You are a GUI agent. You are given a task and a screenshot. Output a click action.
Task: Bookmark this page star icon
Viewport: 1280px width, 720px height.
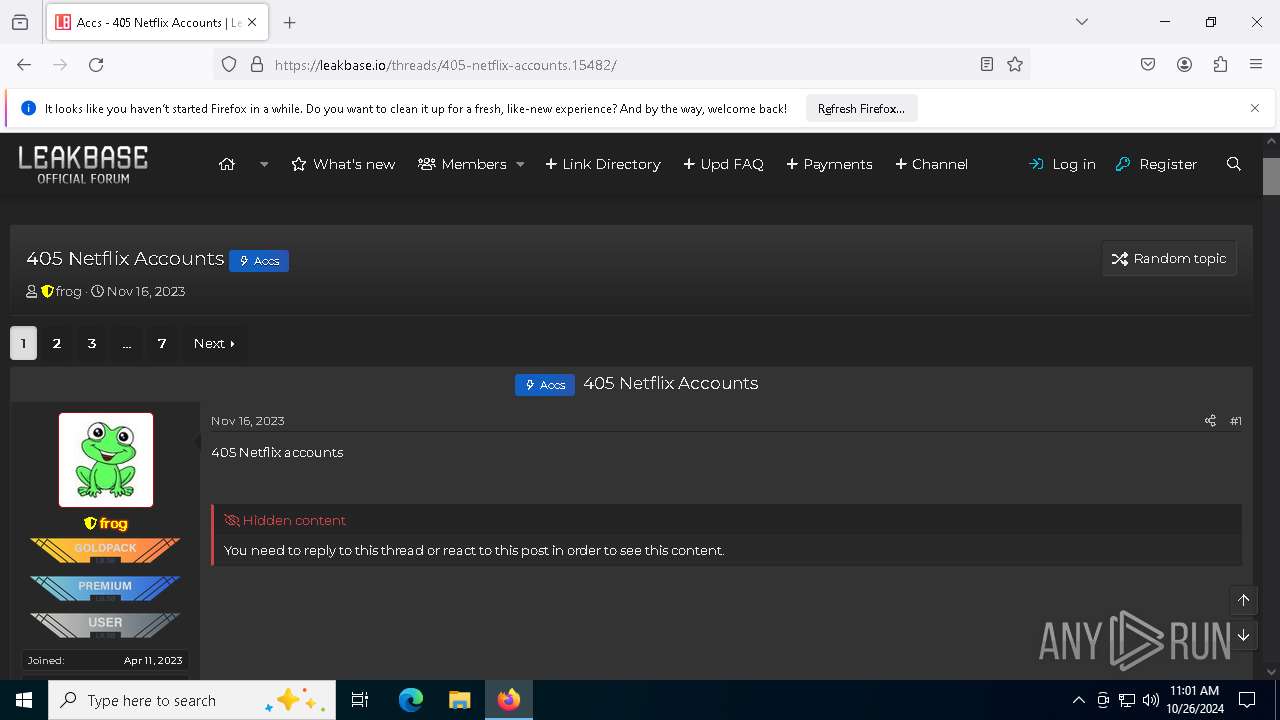point(1015,64)
